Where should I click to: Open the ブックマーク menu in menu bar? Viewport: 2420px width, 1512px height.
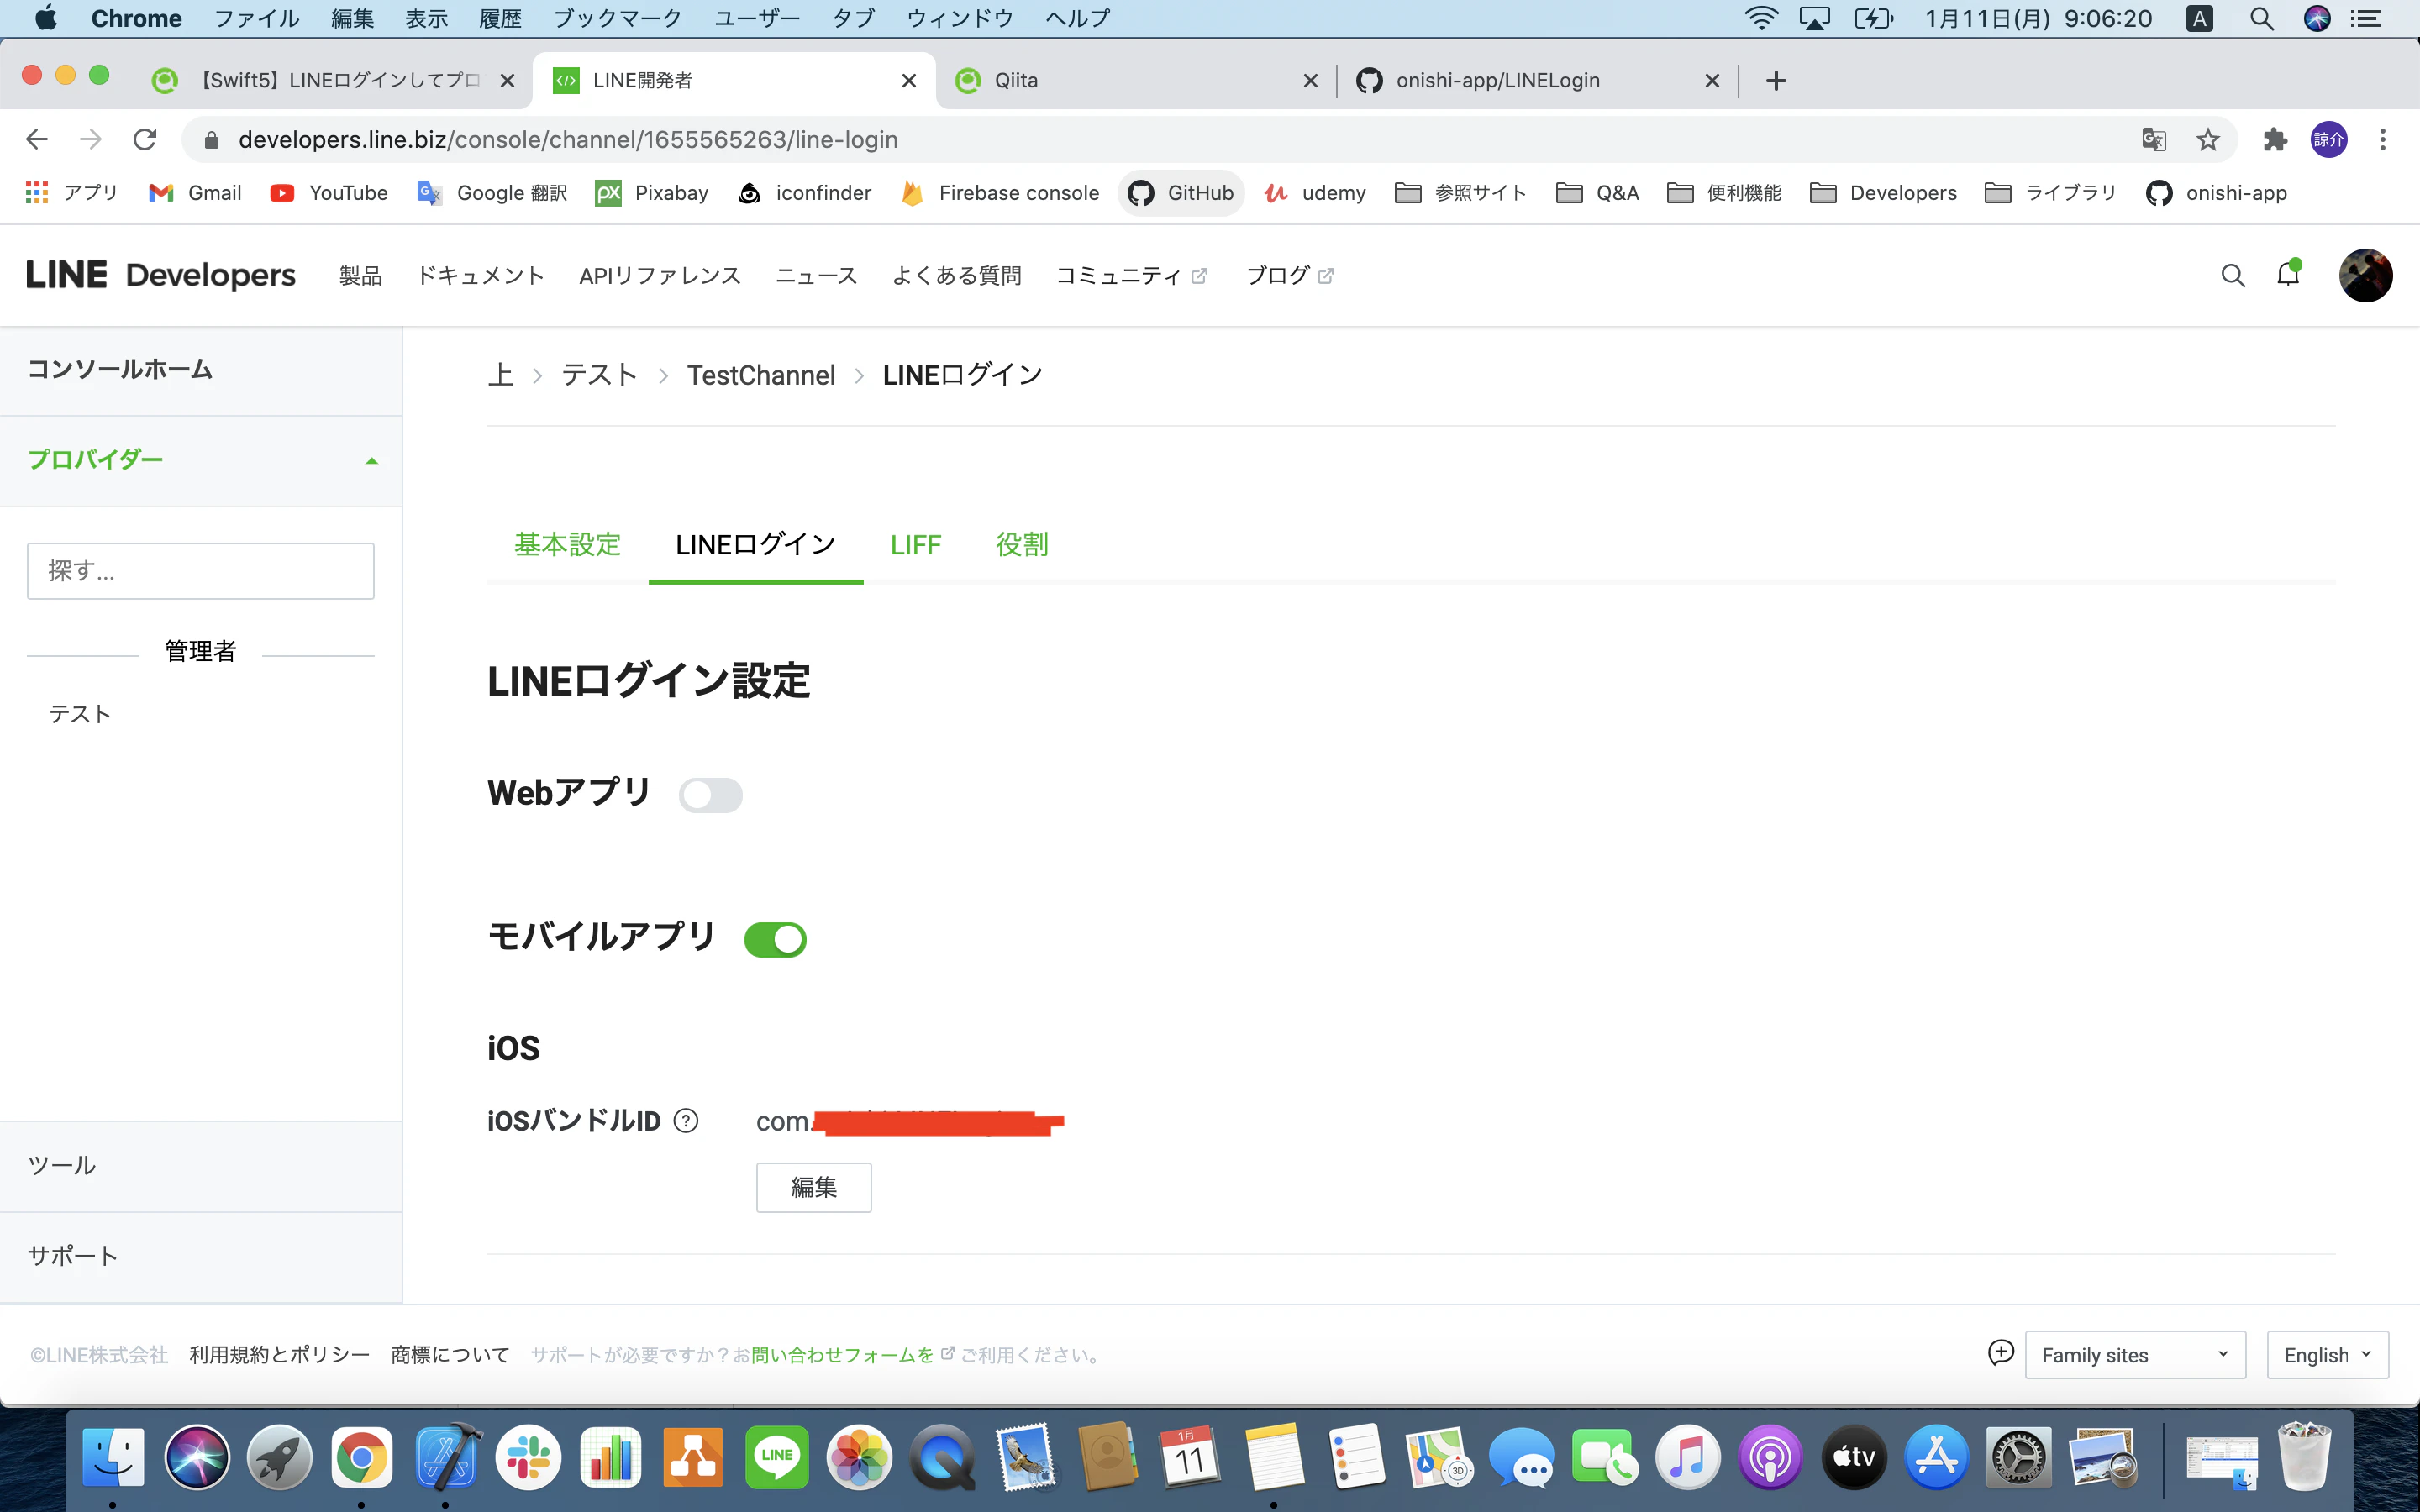pos(617,18)
